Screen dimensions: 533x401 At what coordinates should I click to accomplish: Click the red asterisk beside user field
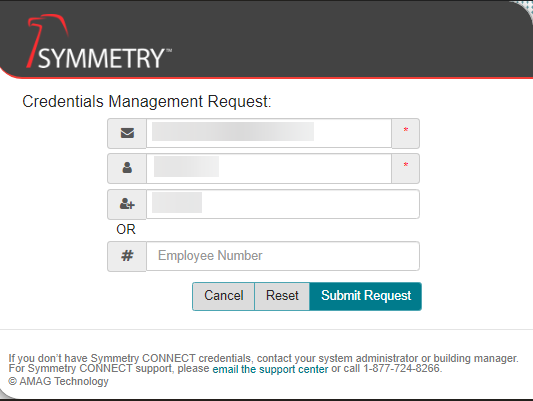tap(406, 165)
